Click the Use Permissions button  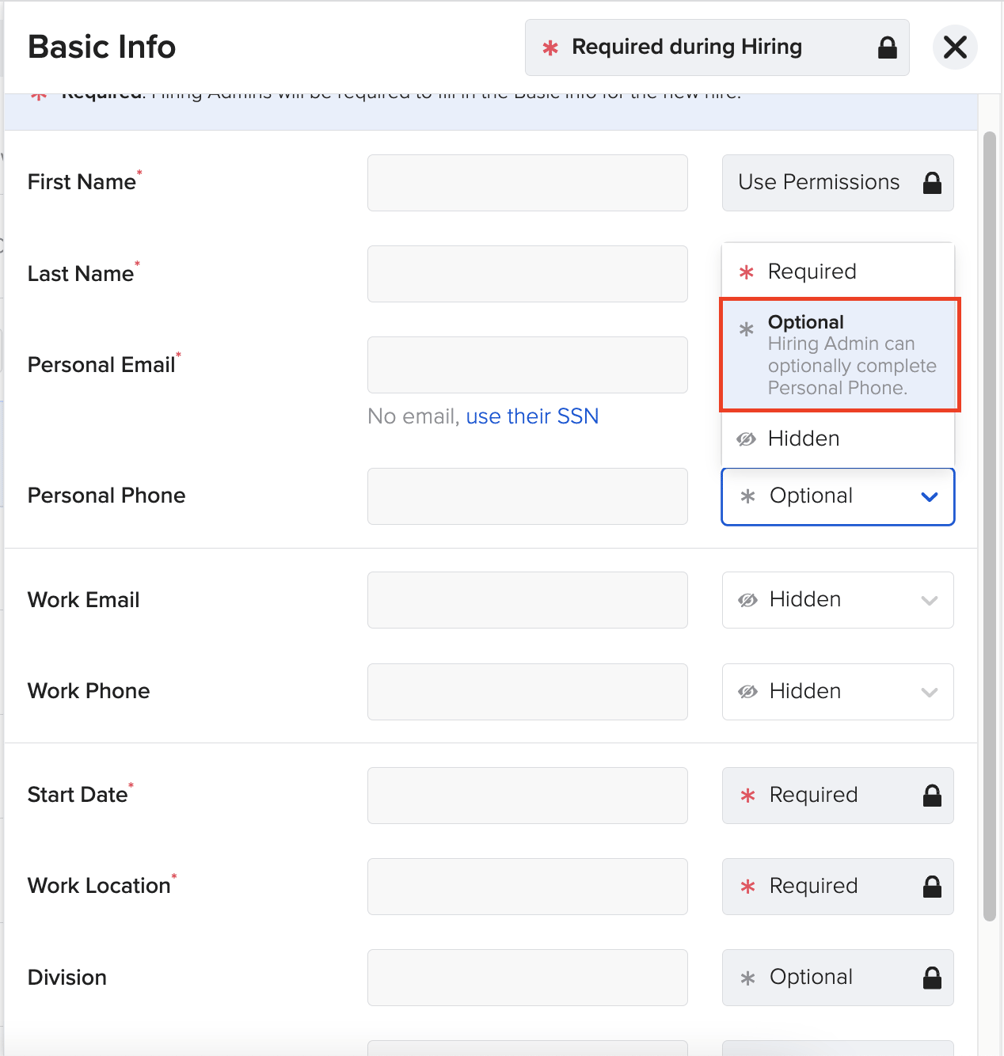point(837,183)
